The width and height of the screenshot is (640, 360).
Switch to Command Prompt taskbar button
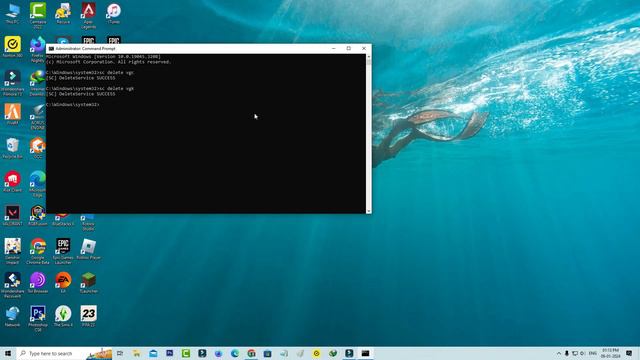(365, 353)
